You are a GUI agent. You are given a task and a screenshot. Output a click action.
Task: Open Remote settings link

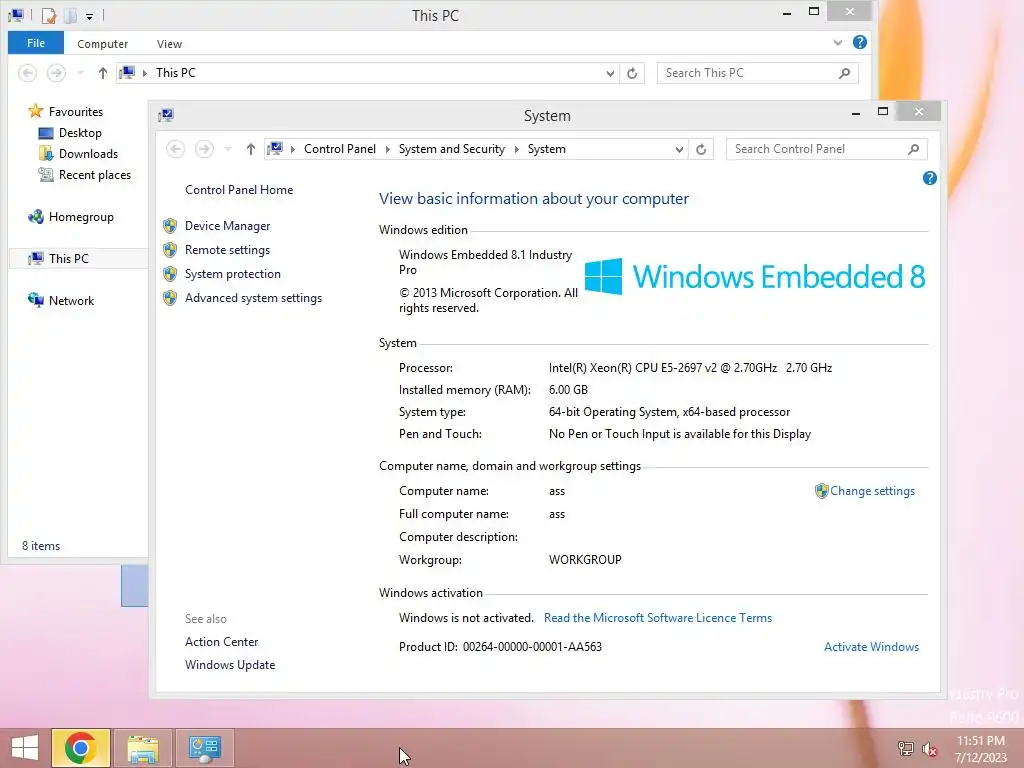tap(227, 250)
